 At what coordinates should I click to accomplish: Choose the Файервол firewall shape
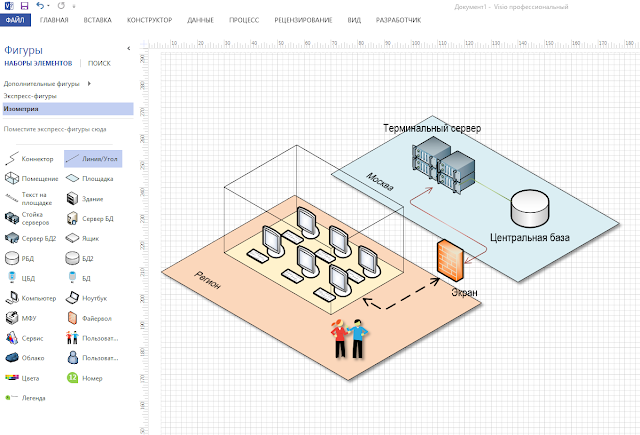point(89,318)
